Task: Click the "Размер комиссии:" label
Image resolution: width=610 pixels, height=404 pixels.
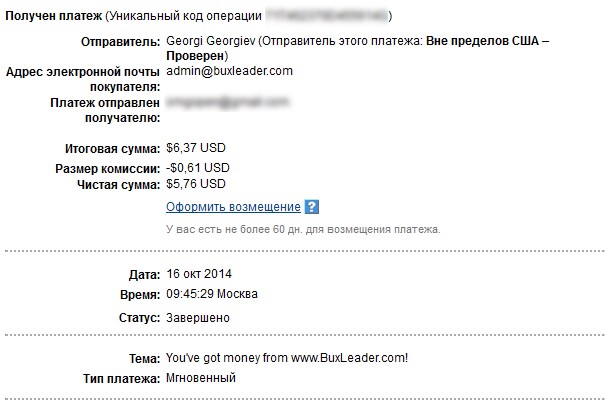Action: pos(108,168)
